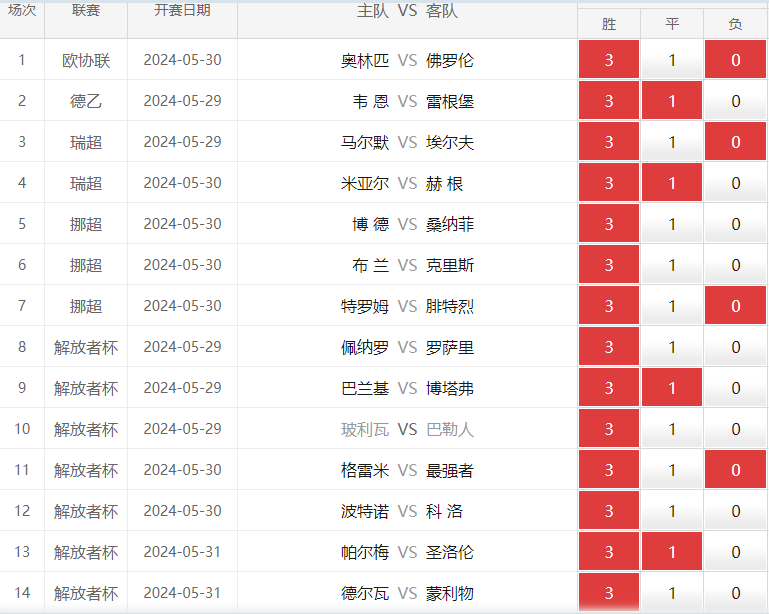
Task: Deselect 负 (0) for 马尔默 VS 埃尔夫
Action: (735, 142)
